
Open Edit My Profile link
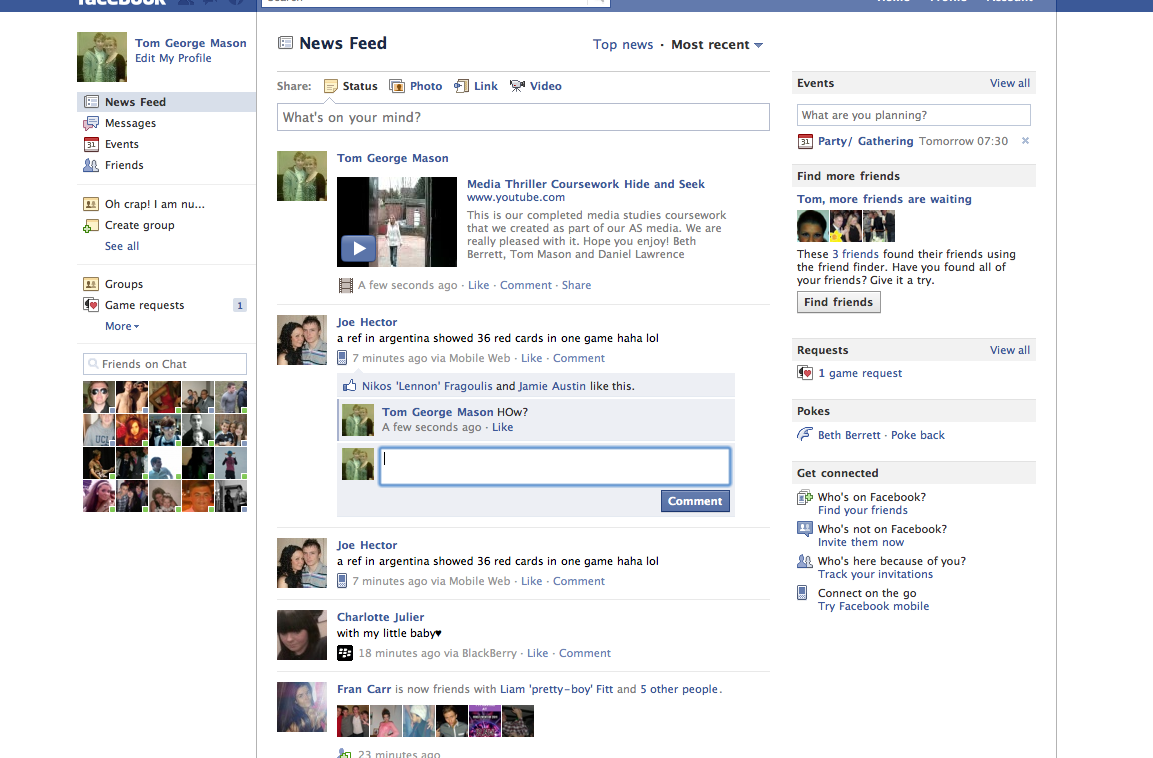click(x=173, y=58)
